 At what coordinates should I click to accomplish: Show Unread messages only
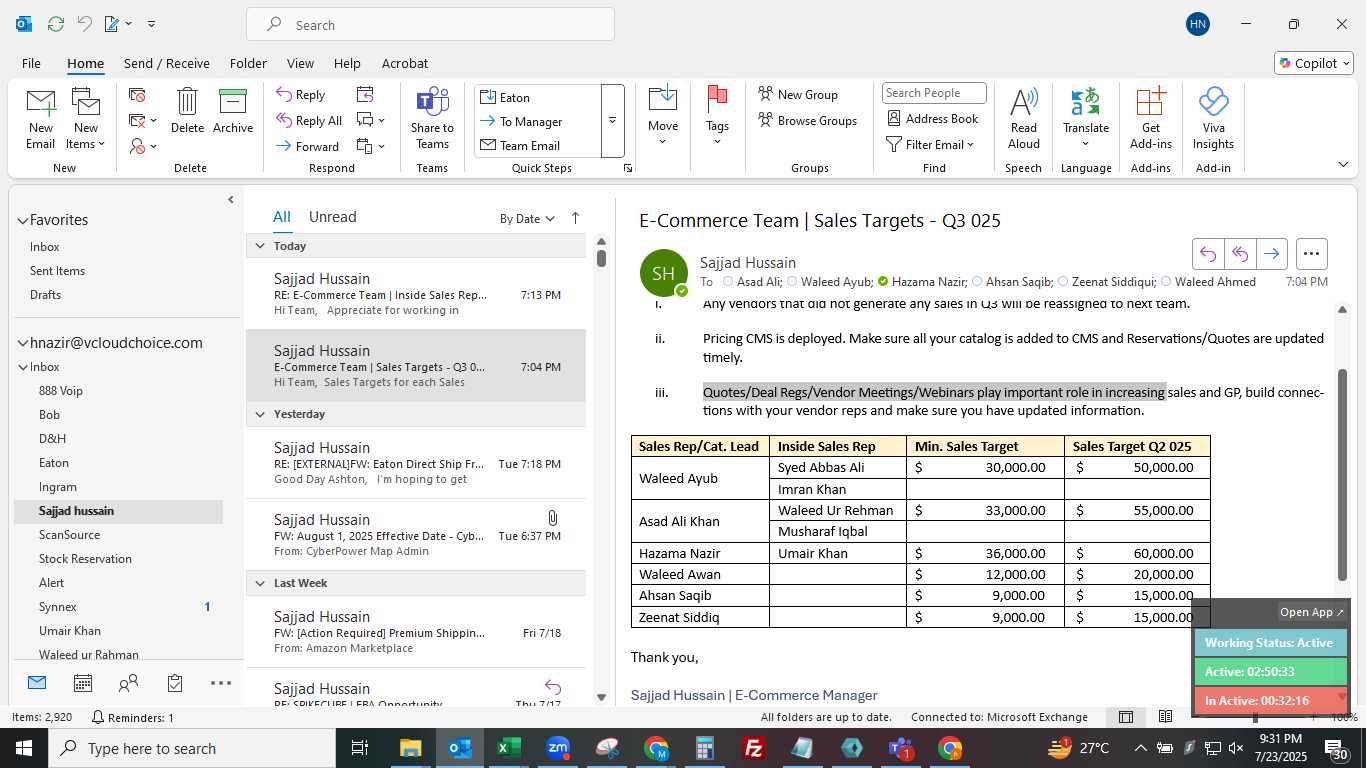tap(332, 217)
